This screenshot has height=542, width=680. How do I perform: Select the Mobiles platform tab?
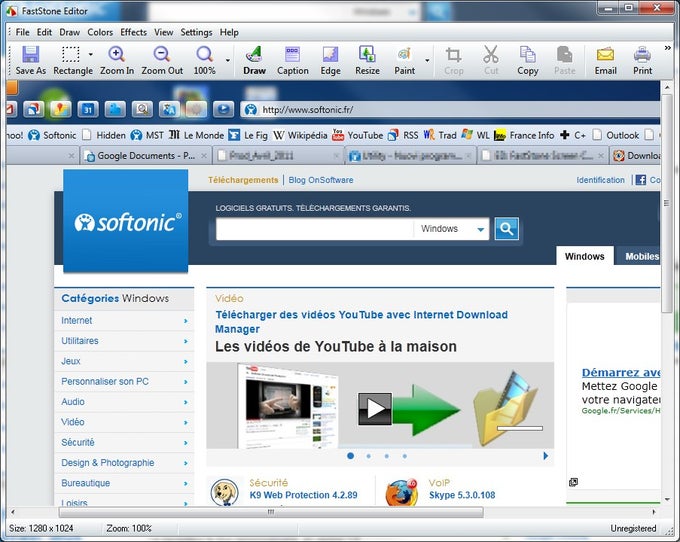click(x=639, y=256)
